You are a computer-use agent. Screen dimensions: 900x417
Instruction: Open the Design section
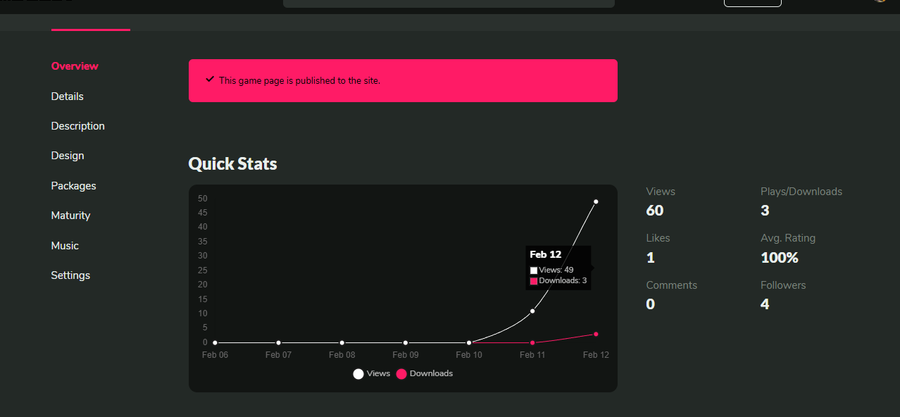coord(67,155)
